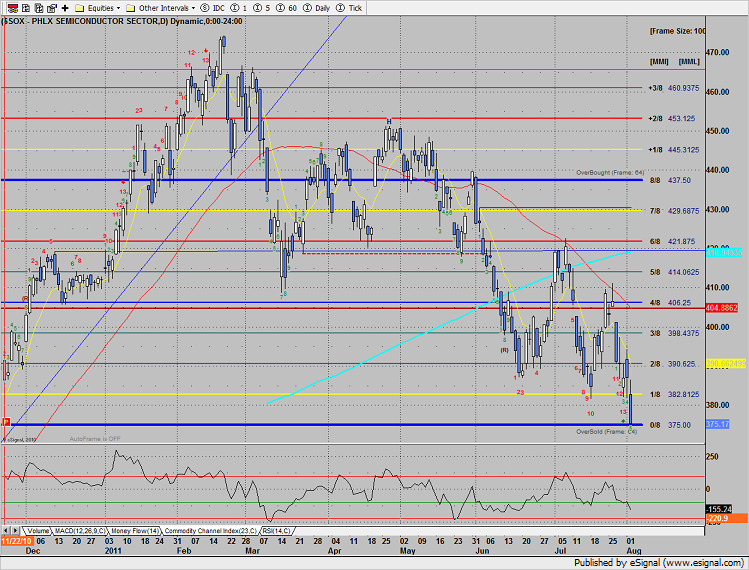
Task: Click the blue H marker above candles
Action: click(389, 122)
